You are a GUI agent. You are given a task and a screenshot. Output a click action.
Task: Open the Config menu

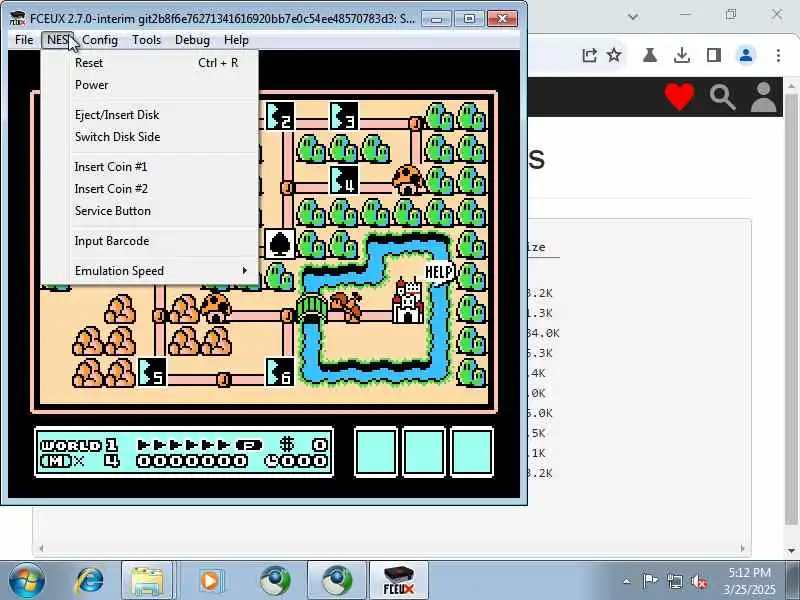tap(100, 40)
